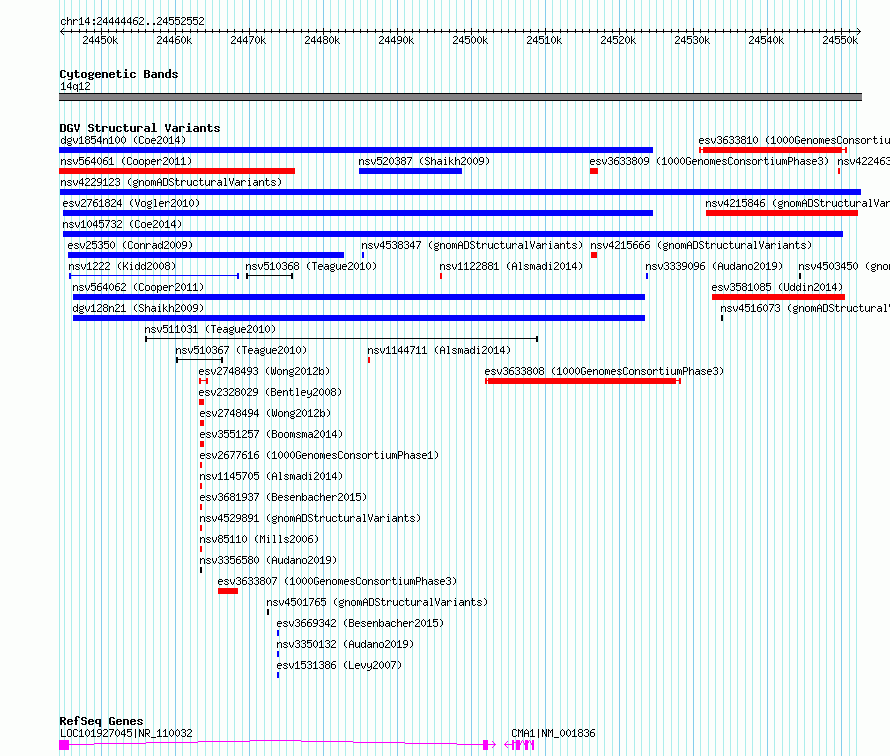Open the nsv85110 (Mills2006) label
Viewport: 890px width, 756px height.
pos(259,539)
